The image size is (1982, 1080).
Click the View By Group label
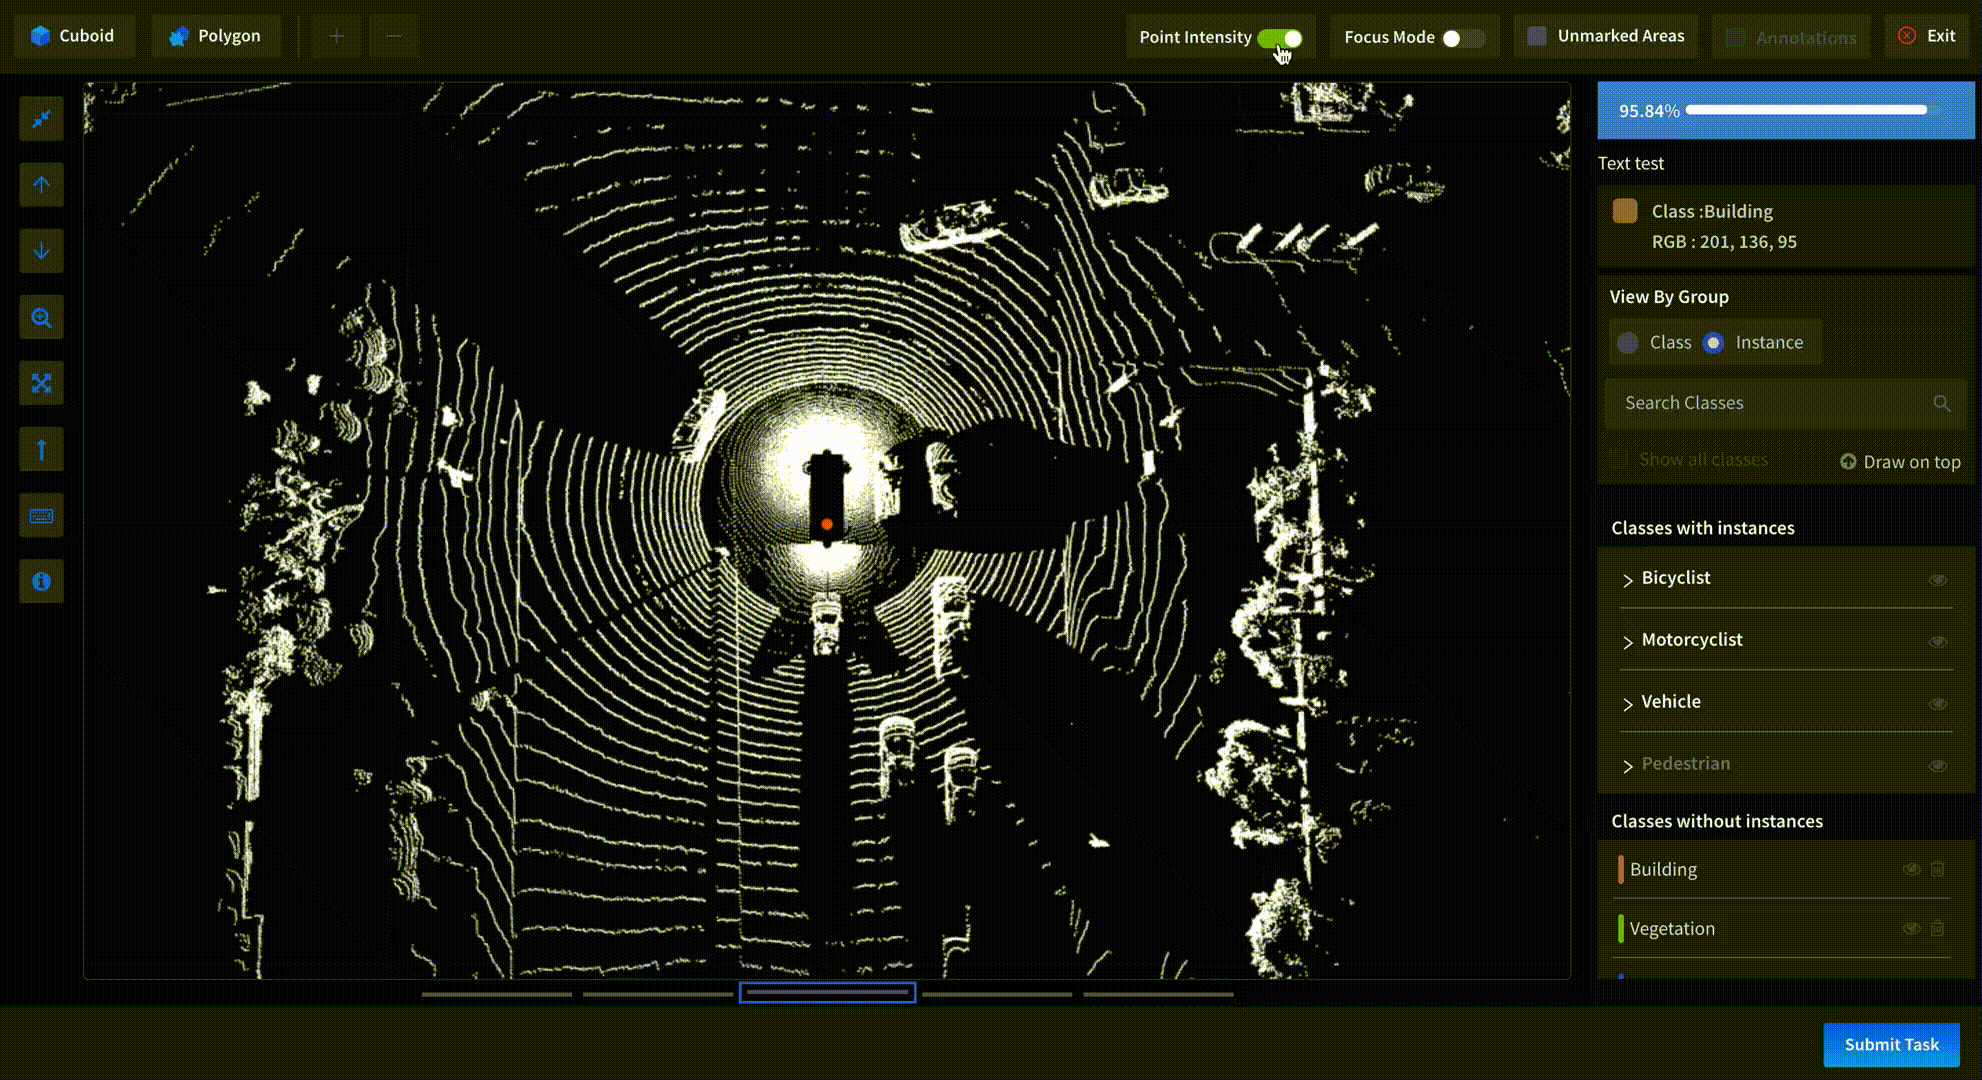[1668, 297]
